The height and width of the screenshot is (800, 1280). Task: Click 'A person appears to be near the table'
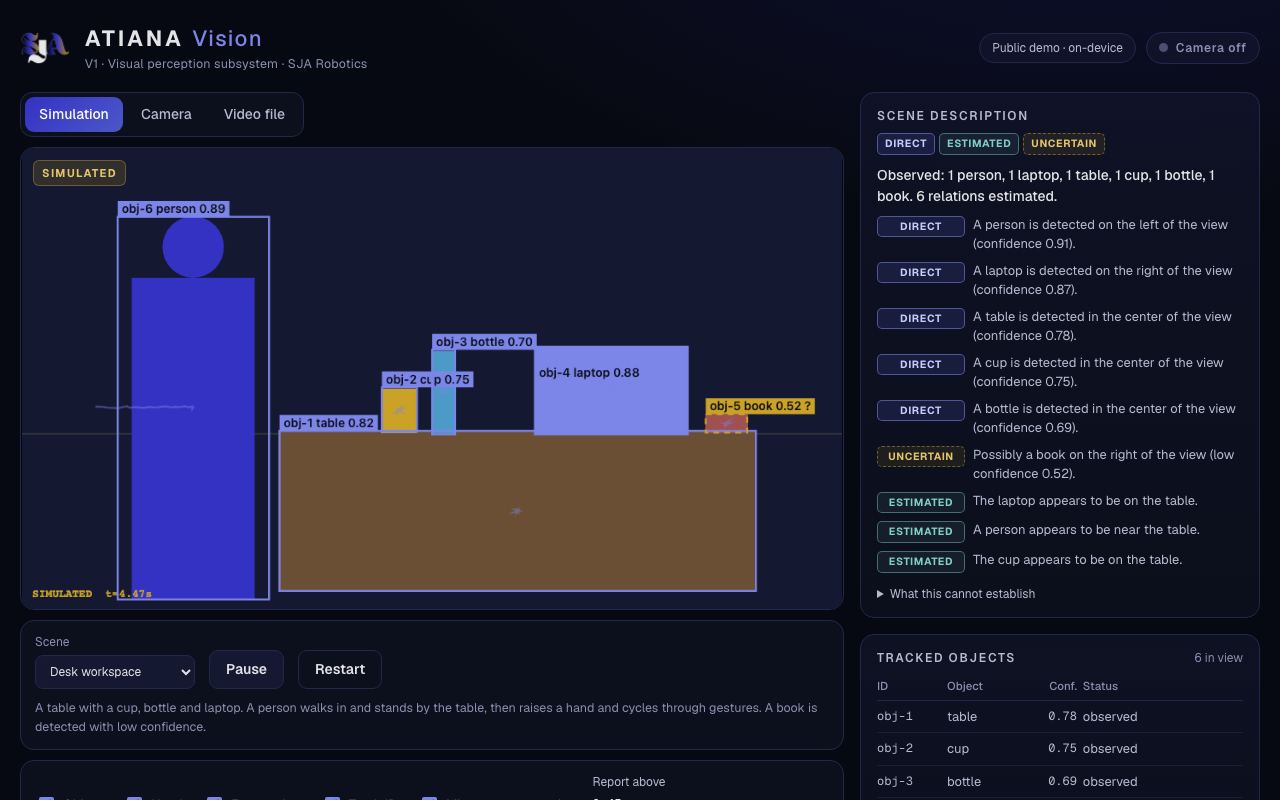[1086, 530]
